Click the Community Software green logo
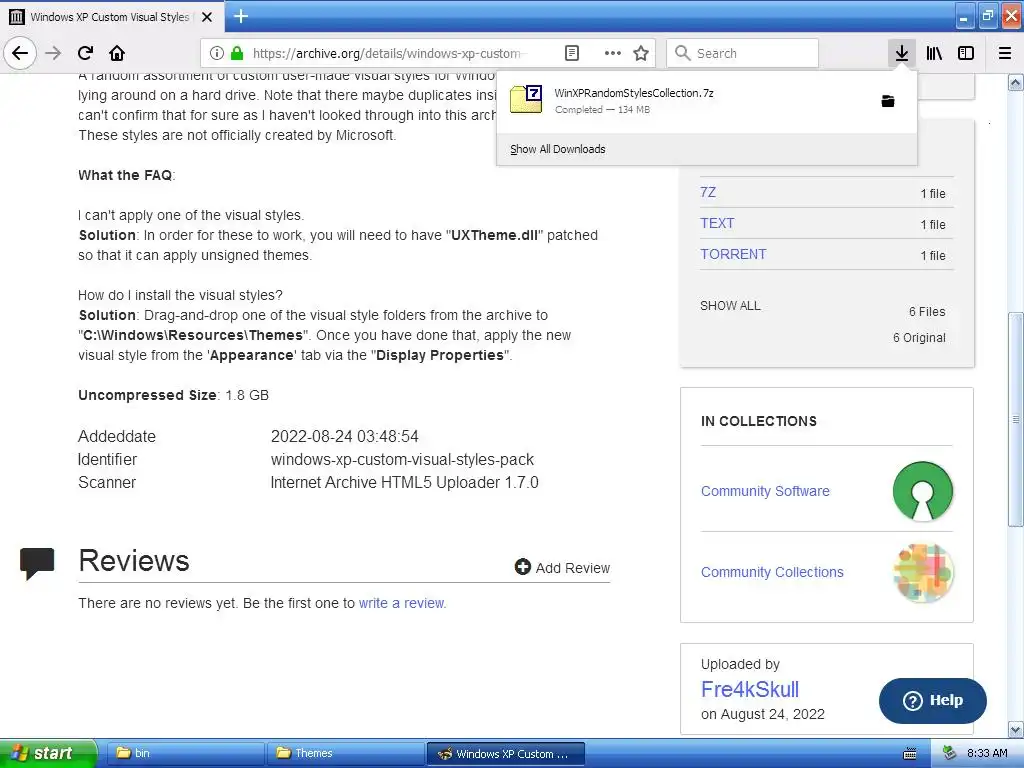The width and height of the screenshot is (1024, 768). pyautogui.click(x=923, y=491)
